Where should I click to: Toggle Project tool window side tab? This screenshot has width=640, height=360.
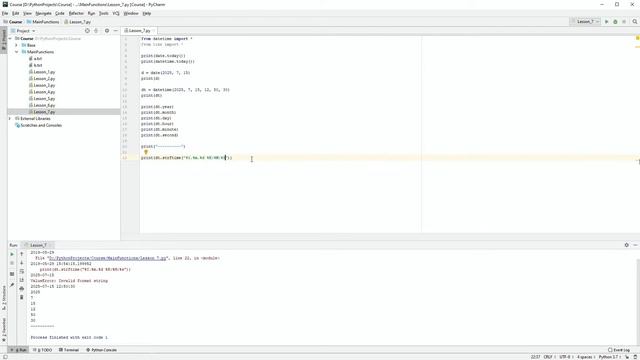[4, 39]
